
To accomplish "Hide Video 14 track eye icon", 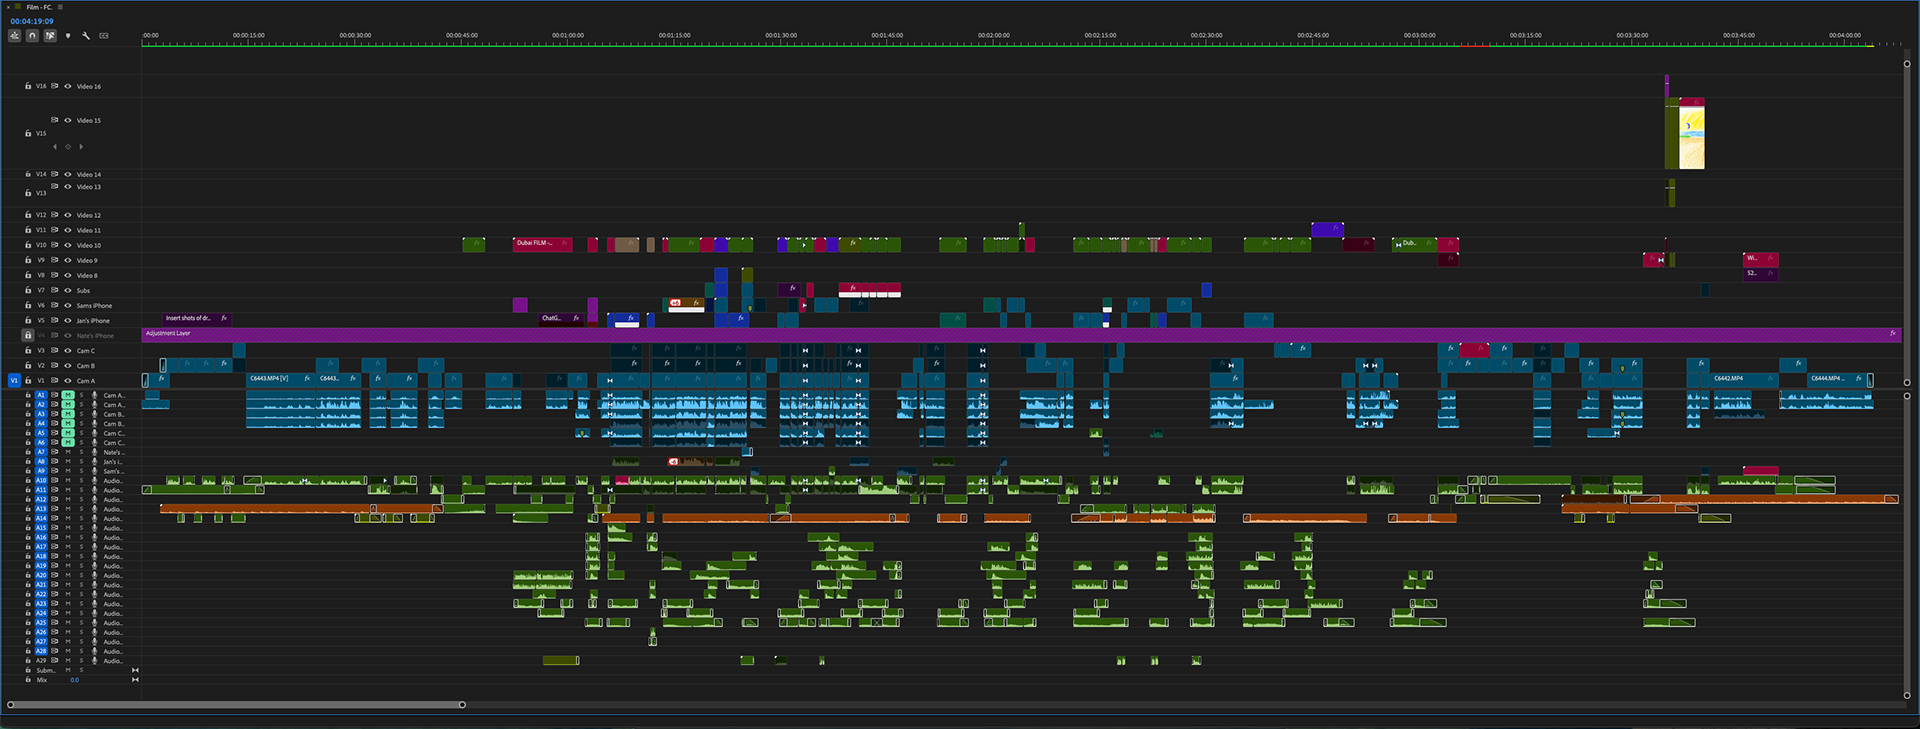I will (68, 174).
